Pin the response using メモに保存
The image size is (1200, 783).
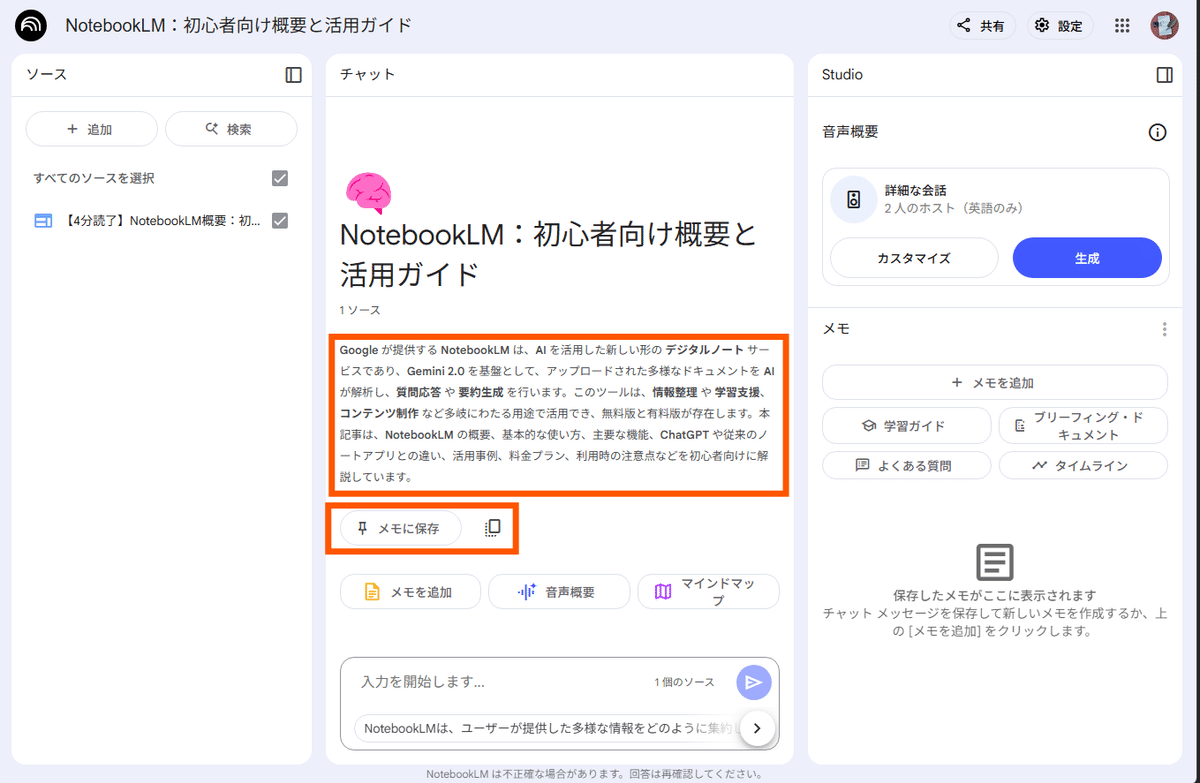coord(398,527)
